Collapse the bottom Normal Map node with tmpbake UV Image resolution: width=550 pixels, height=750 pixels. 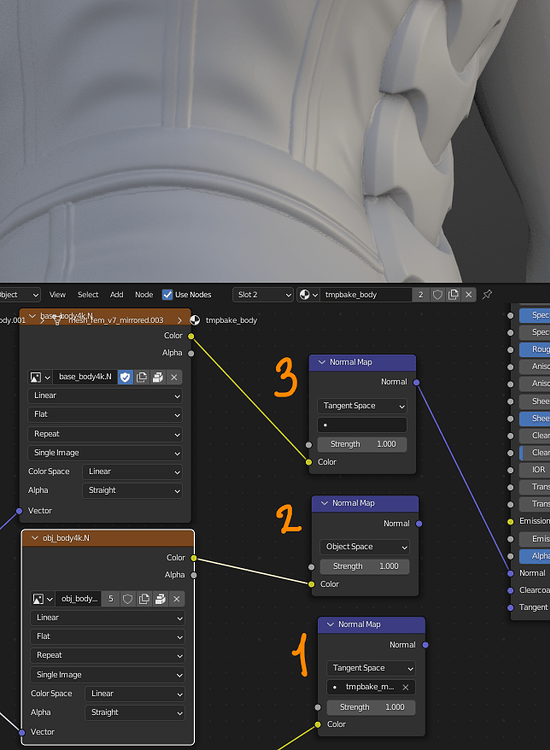click(330, 625)
